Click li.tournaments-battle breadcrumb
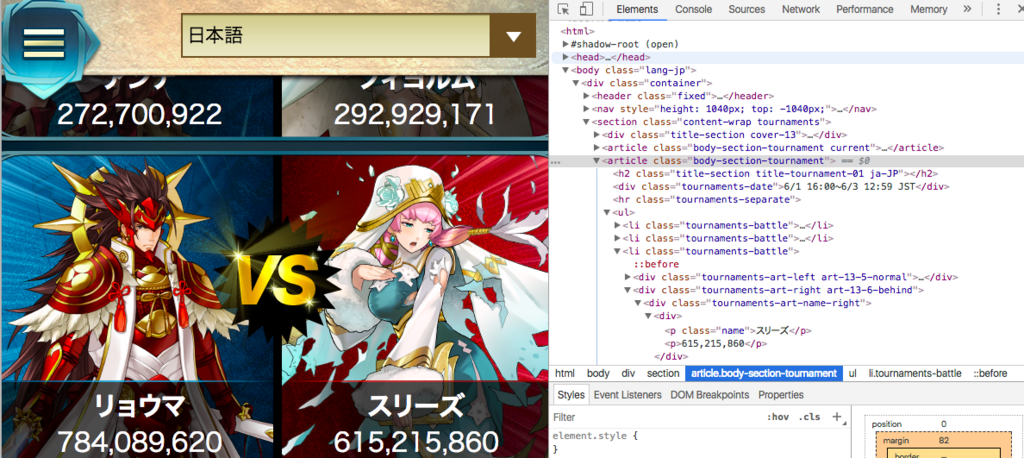The width and height of the screenshot is (1024, 458). tap(914, 374)
